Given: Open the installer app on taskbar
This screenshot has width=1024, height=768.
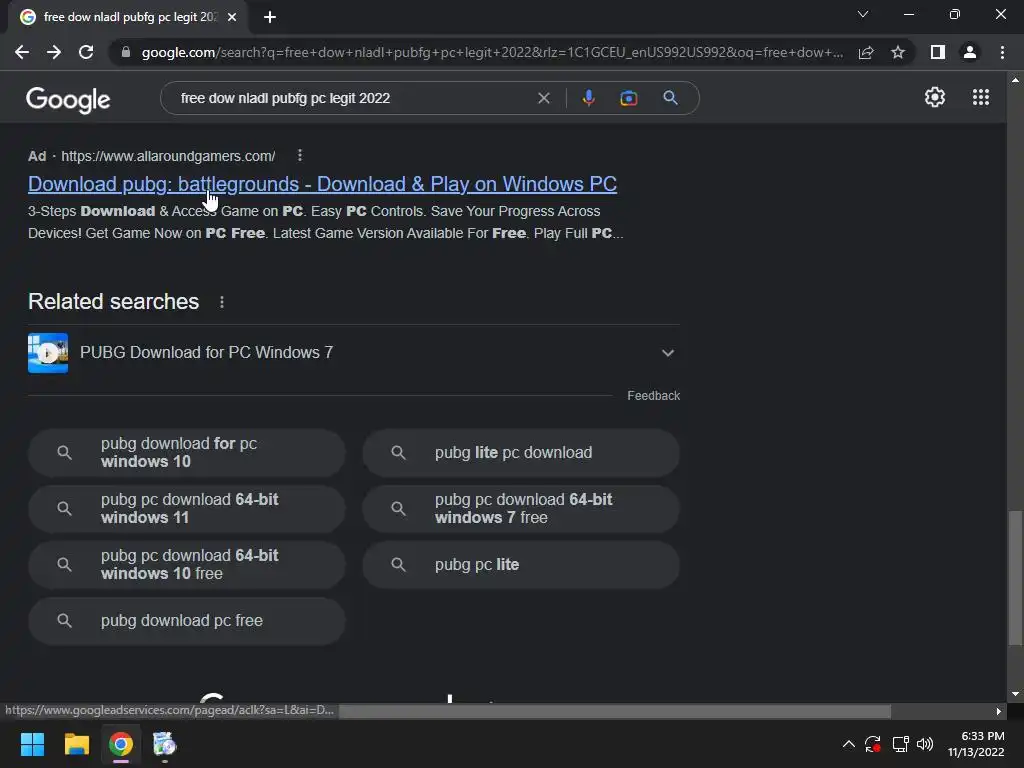Looking at the screenshot, I should pyautogui.click(x=165, y=744).
